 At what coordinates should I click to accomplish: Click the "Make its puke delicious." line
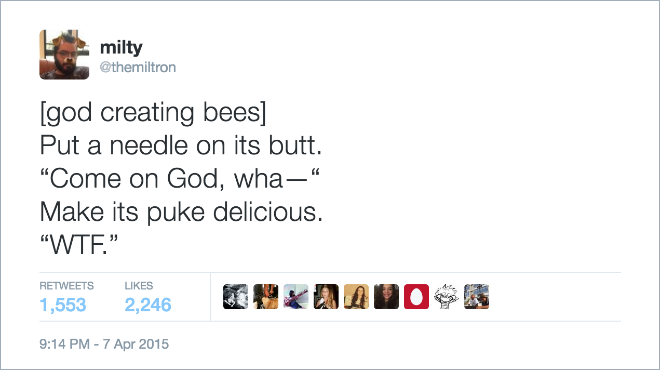(x=181, y=212)
